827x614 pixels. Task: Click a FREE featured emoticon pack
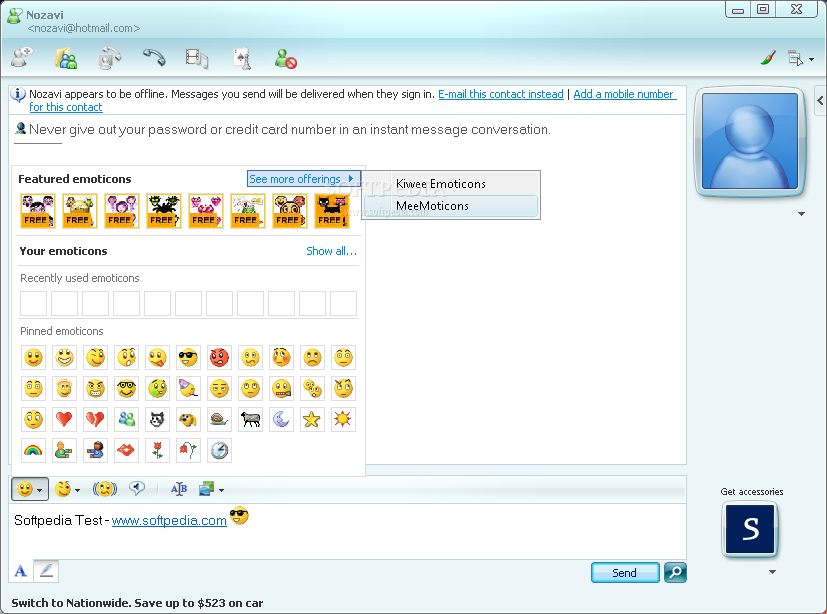coord(37,211)
